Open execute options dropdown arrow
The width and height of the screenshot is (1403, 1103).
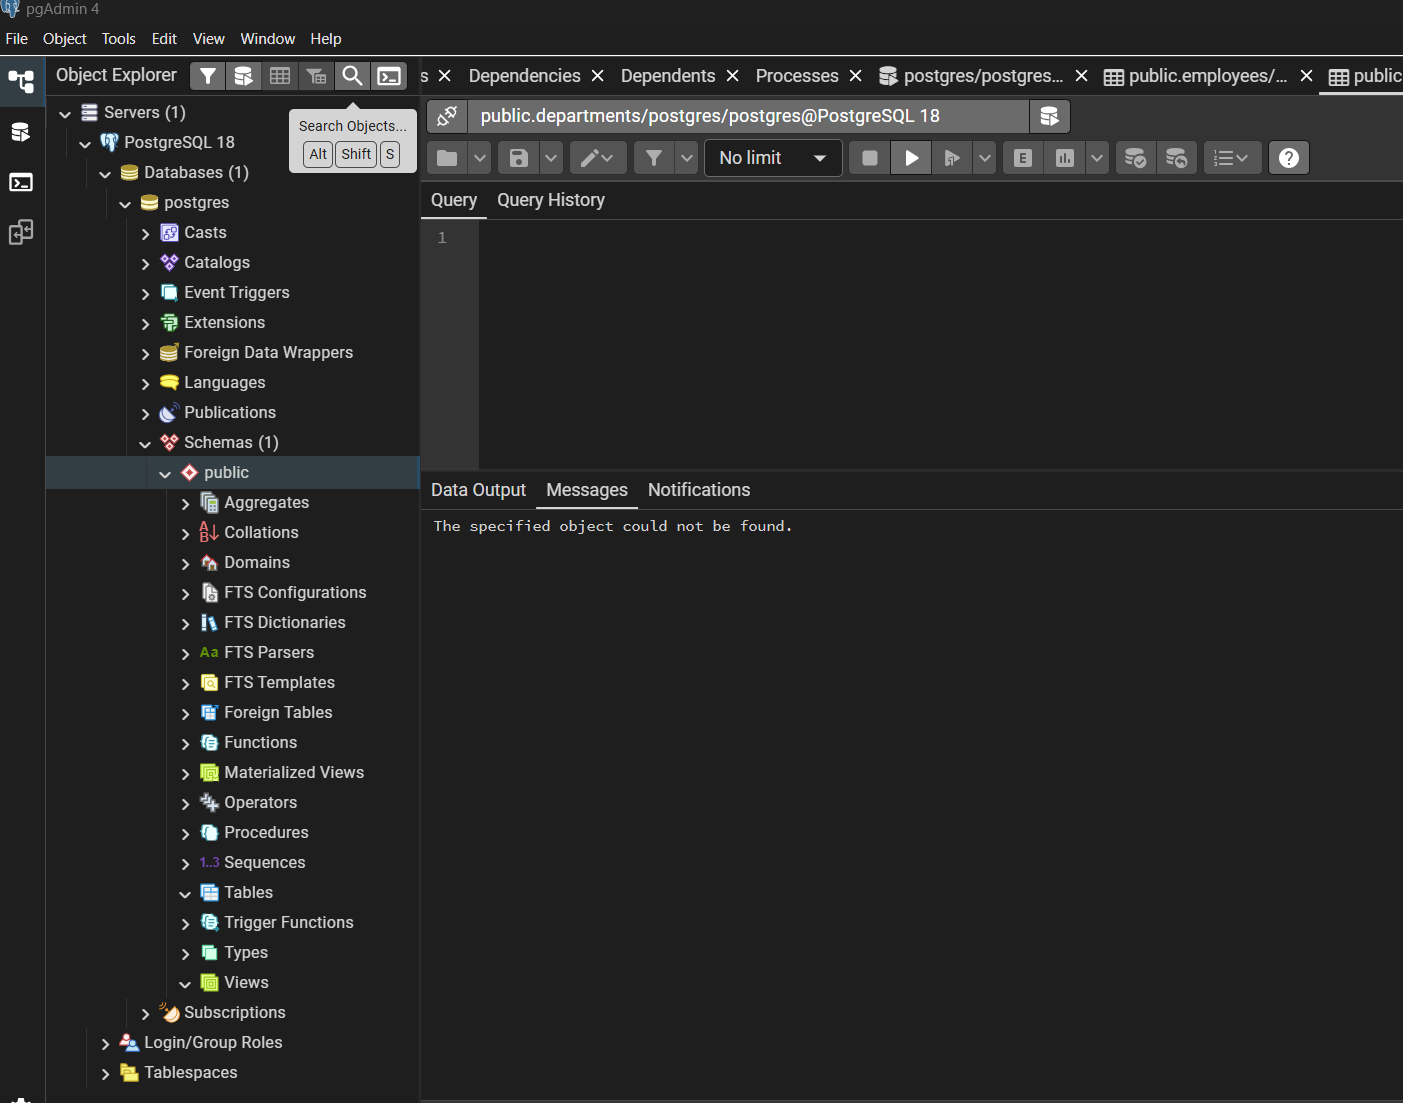[985, 158]
